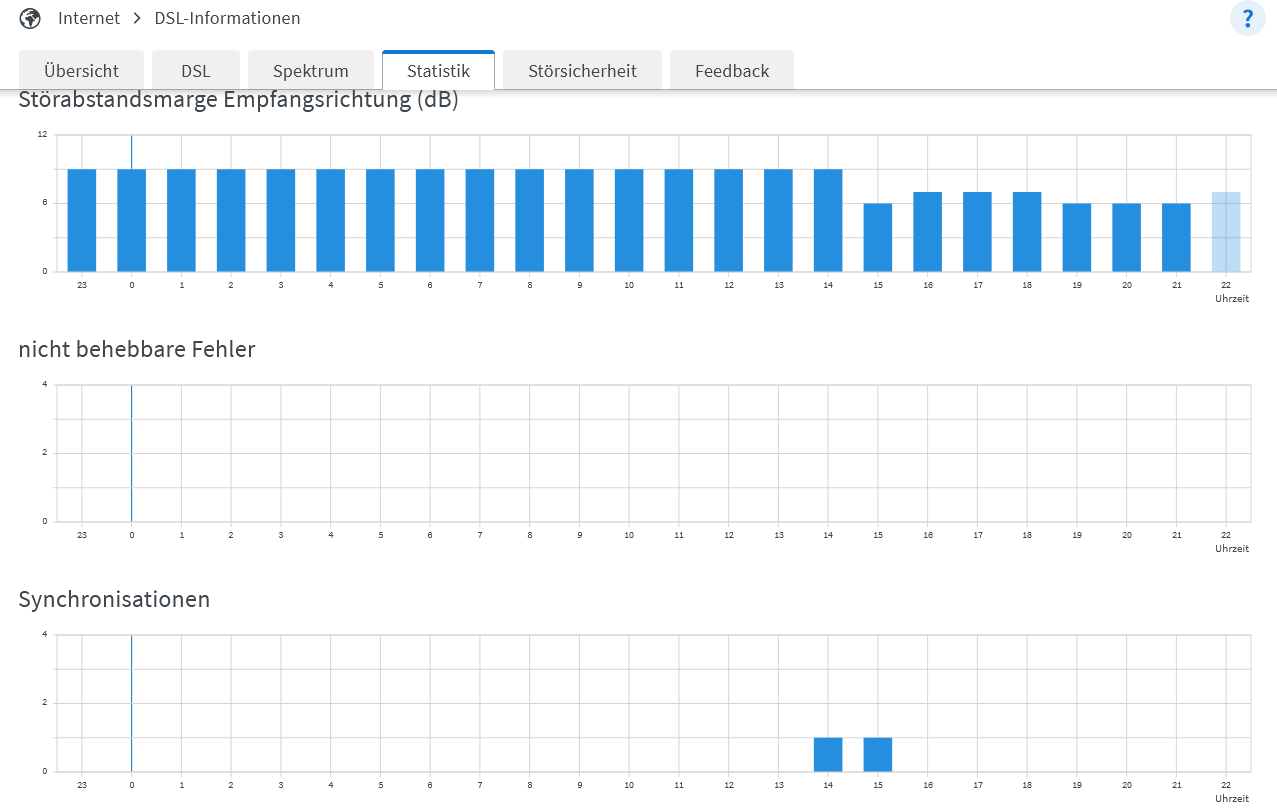
Task: Open the Spektrum tab
Action: point(311,71)
